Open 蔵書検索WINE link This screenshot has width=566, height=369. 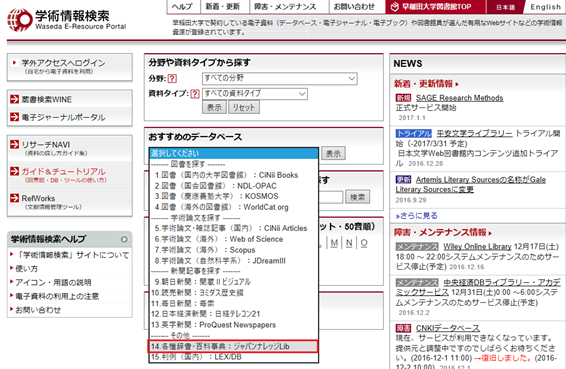(47, 99)
